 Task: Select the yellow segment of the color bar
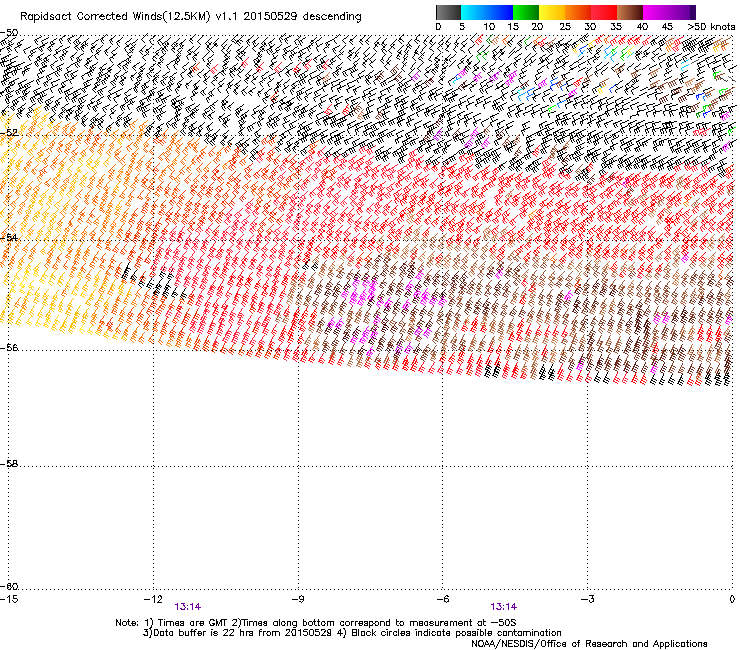(552, 12)
